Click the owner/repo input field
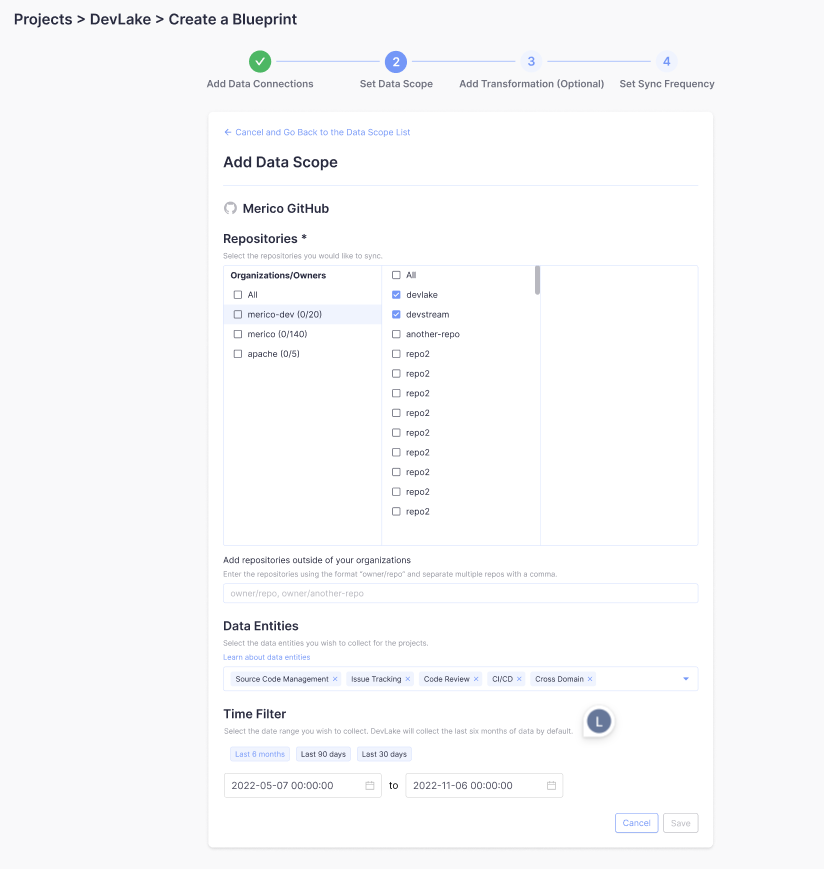Screen dimensions: 824x869 (x=460, y=593)
